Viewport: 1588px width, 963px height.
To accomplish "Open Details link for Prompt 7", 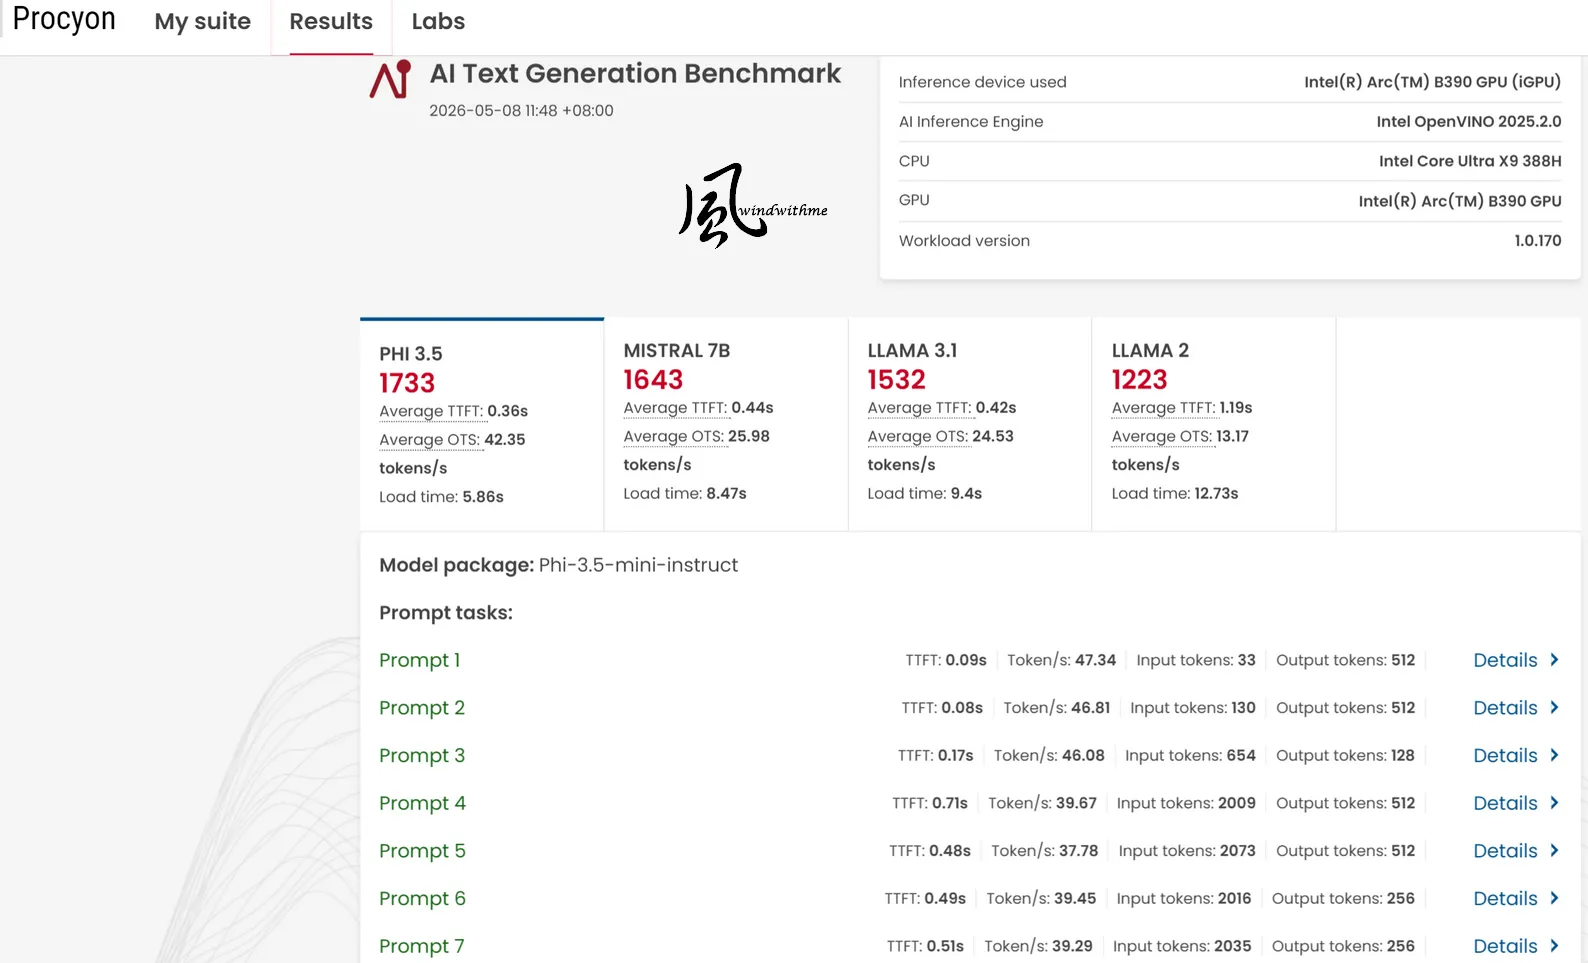I will coord(1505,946).
